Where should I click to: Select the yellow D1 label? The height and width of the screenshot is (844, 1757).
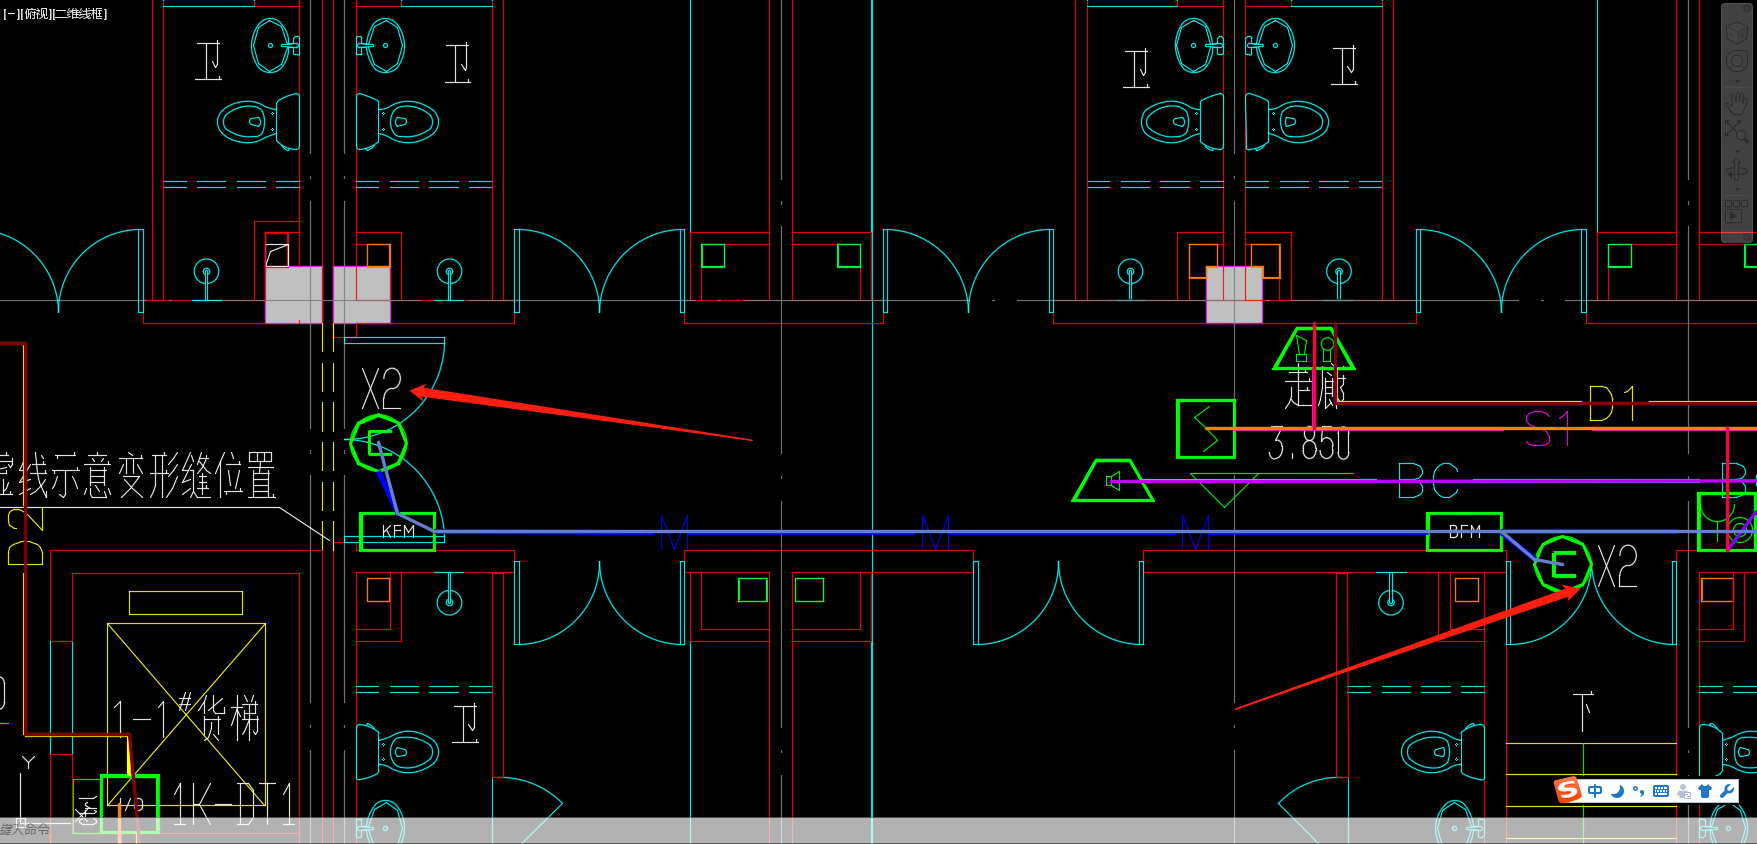(1612, 404)
